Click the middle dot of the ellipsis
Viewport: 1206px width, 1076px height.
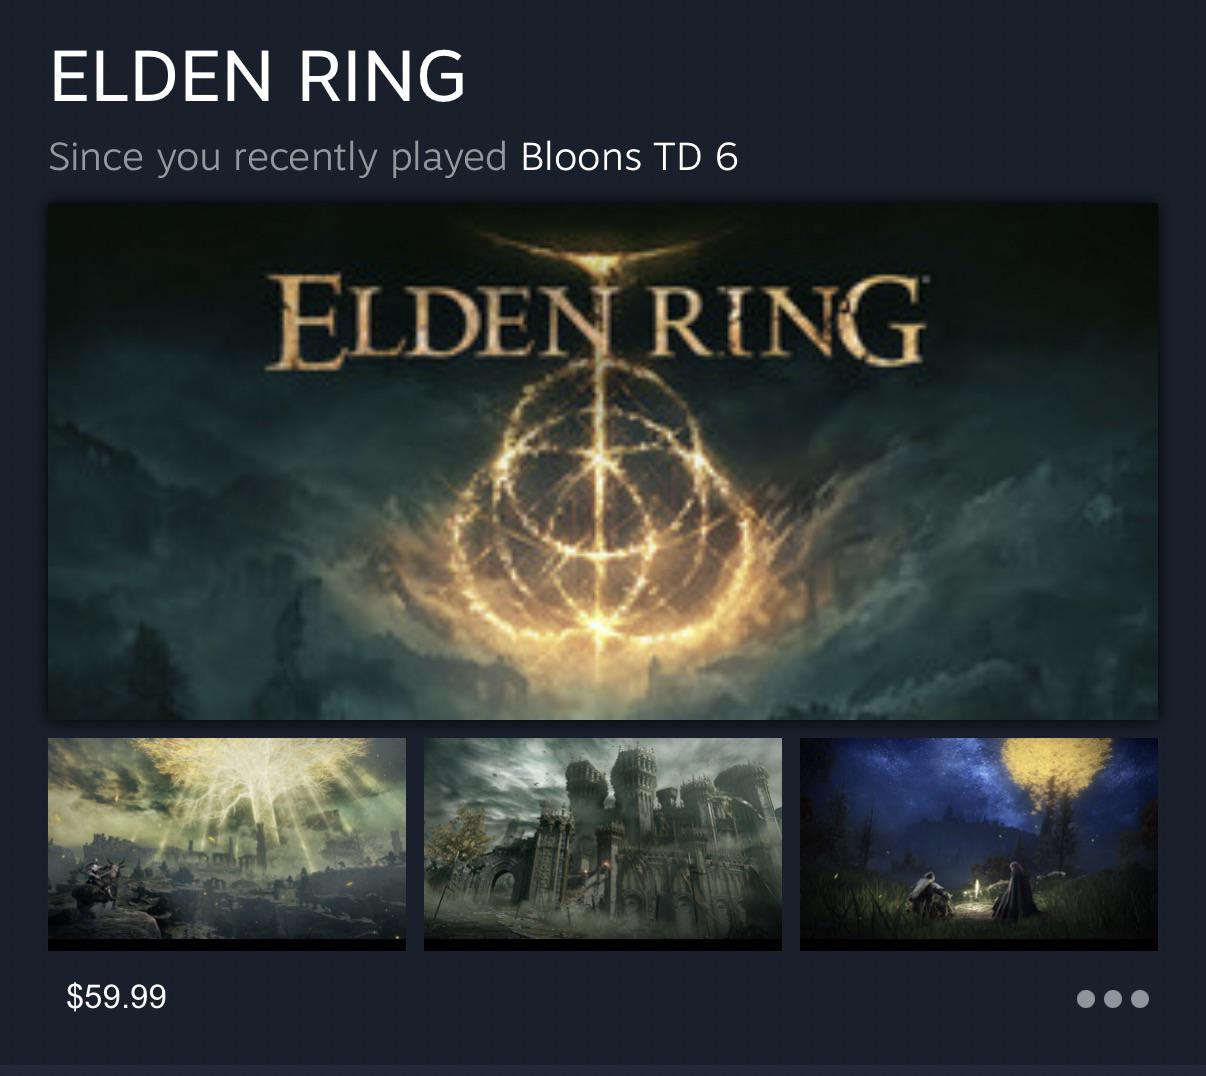pos(1113,998)
